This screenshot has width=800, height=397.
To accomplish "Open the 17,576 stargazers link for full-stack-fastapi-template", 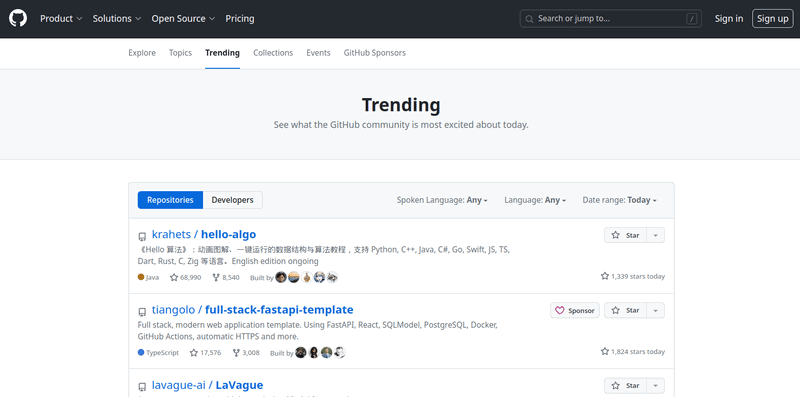I will (205, 353).
